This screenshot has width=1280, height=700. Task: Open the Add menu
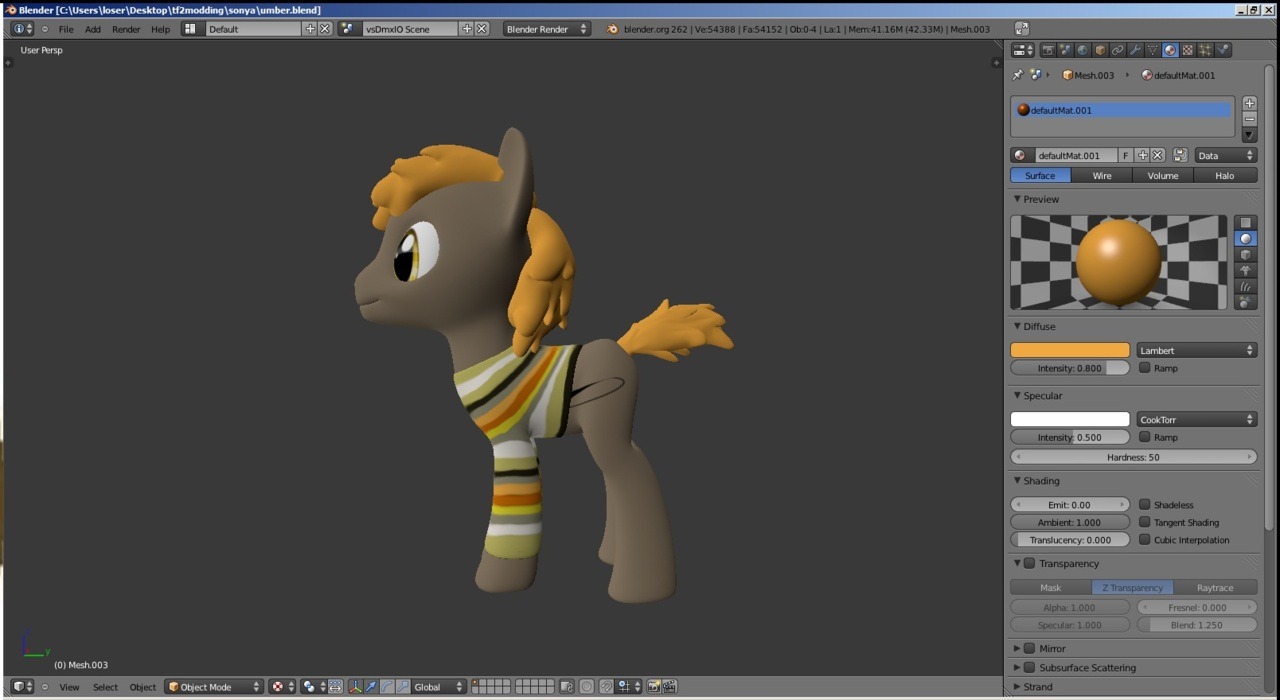coord(93,29)
